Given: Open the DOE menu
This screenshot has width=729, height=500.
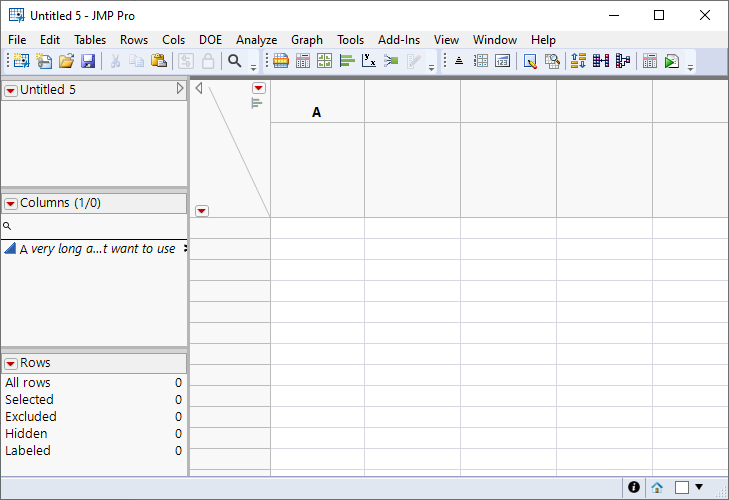Looking at the screenshot, I should 211,40.
